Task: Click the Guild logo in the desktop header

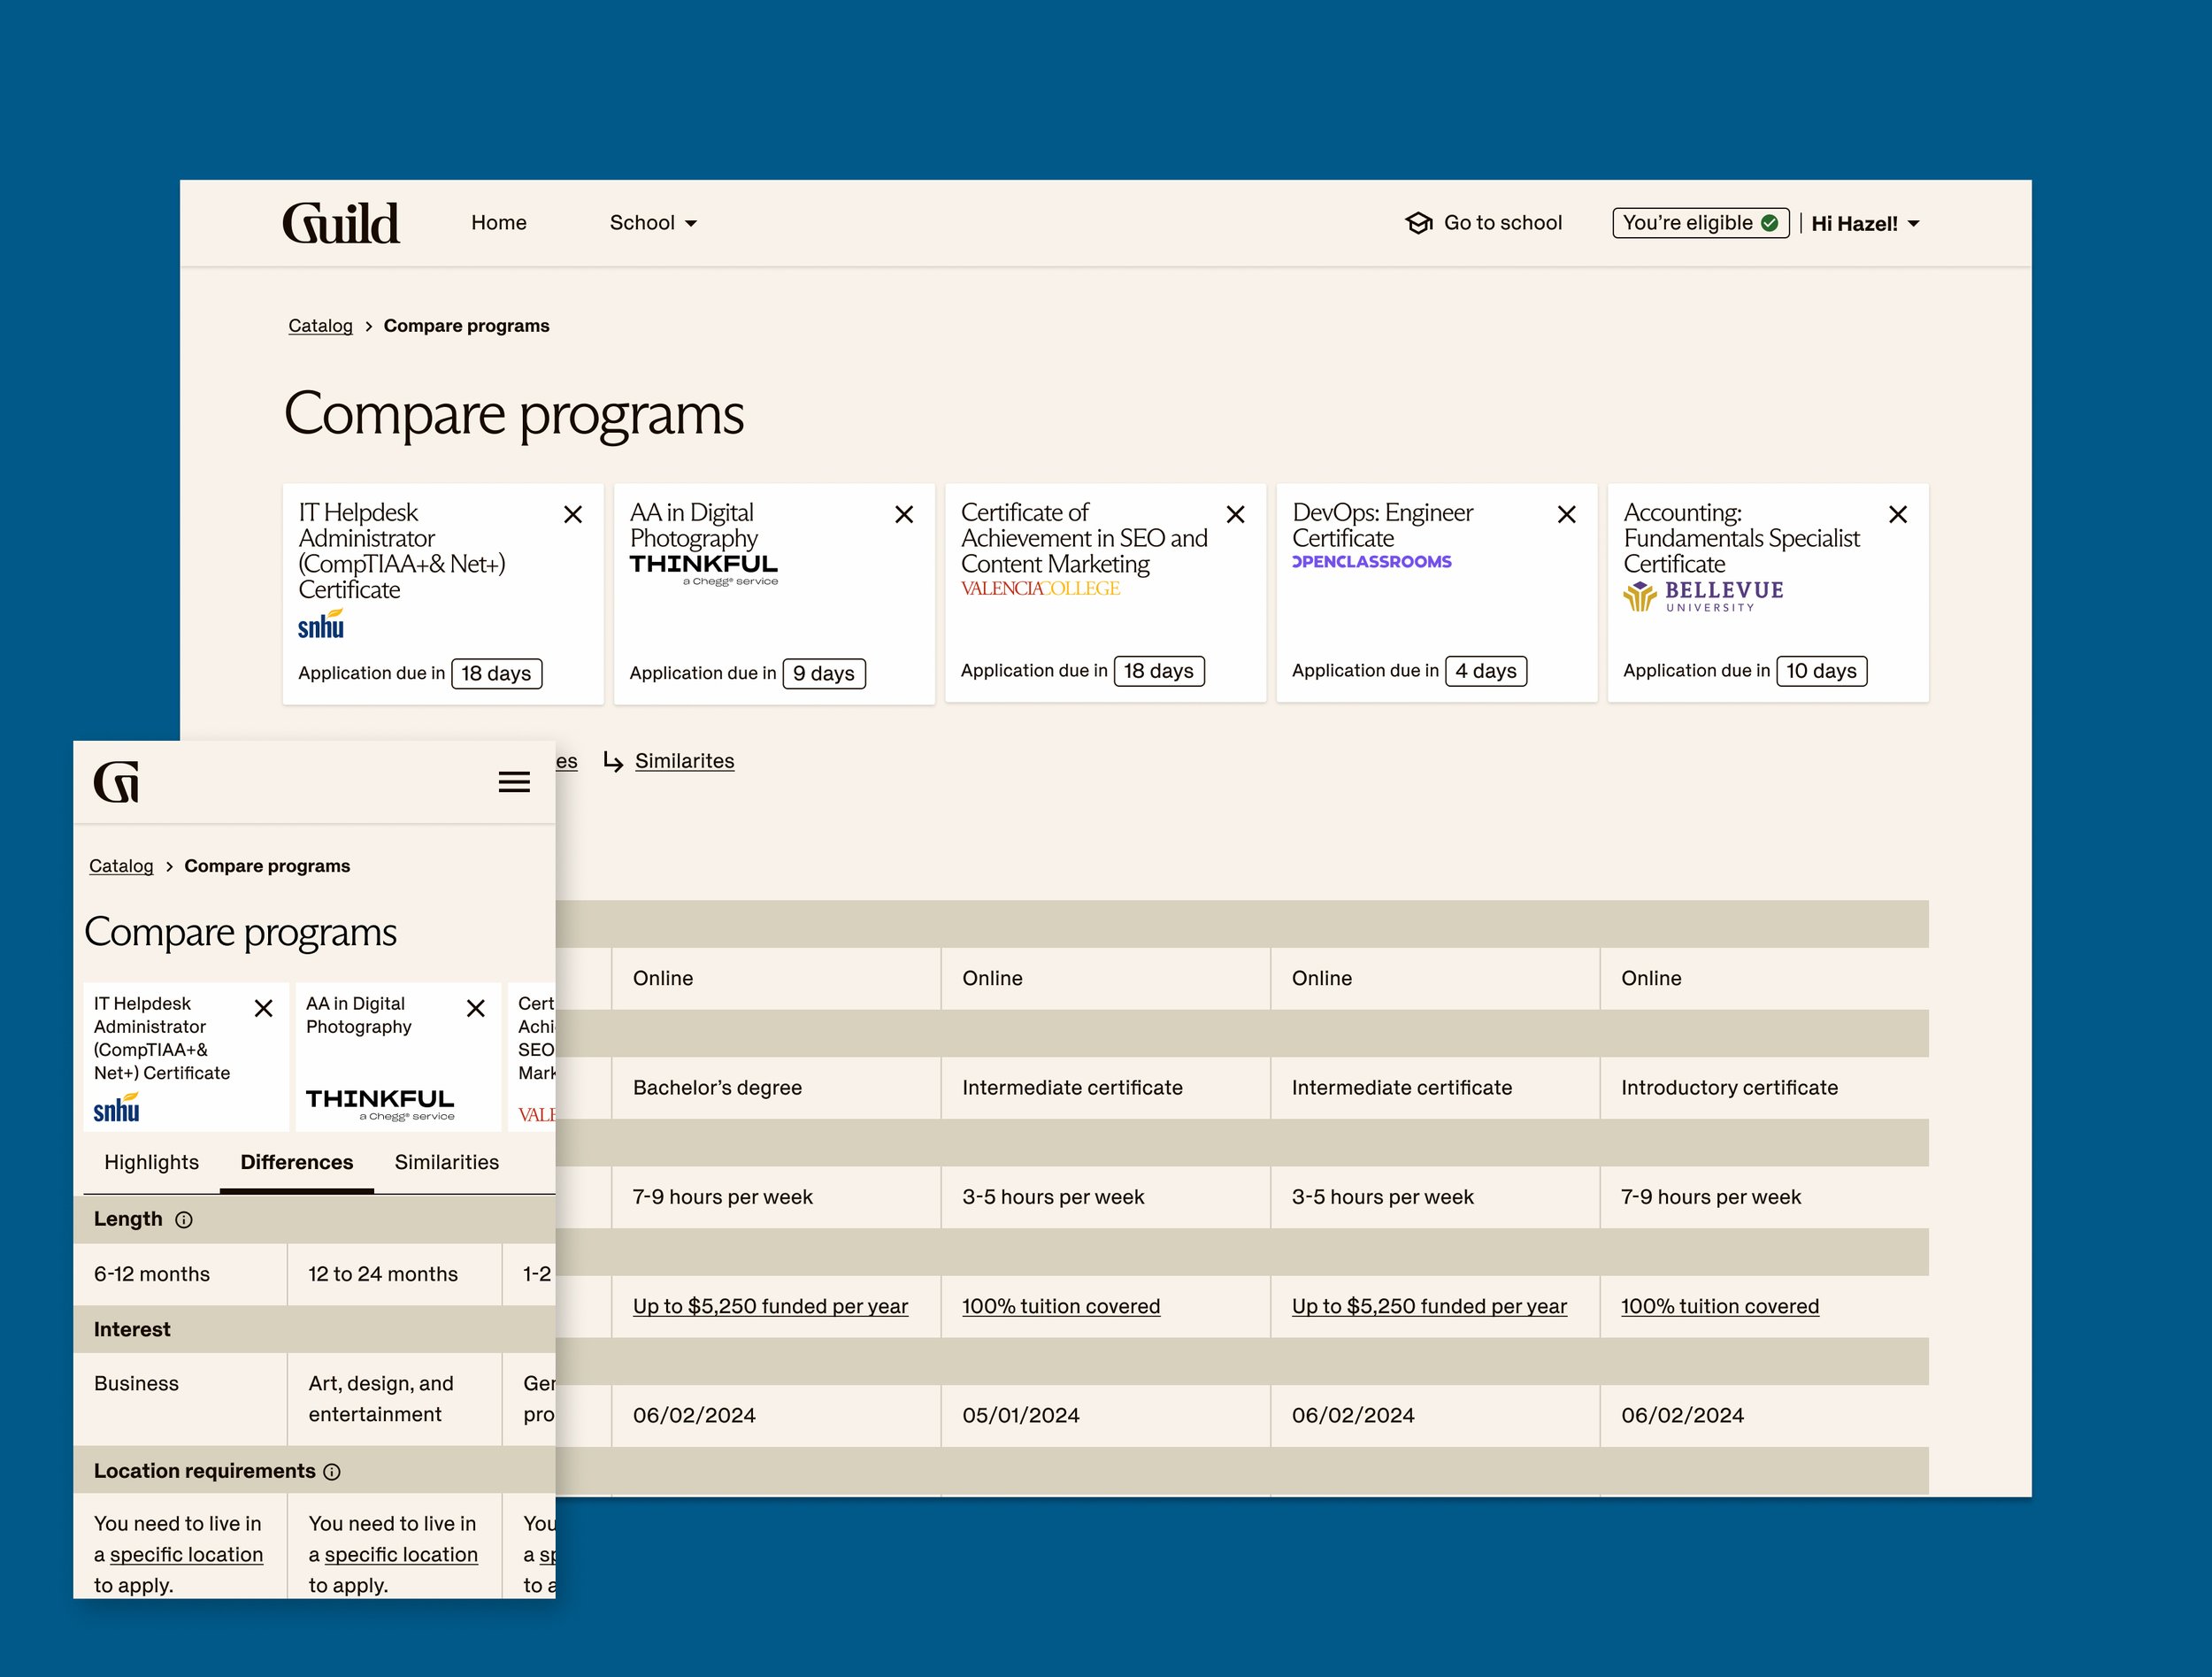Action: [341, 223]
